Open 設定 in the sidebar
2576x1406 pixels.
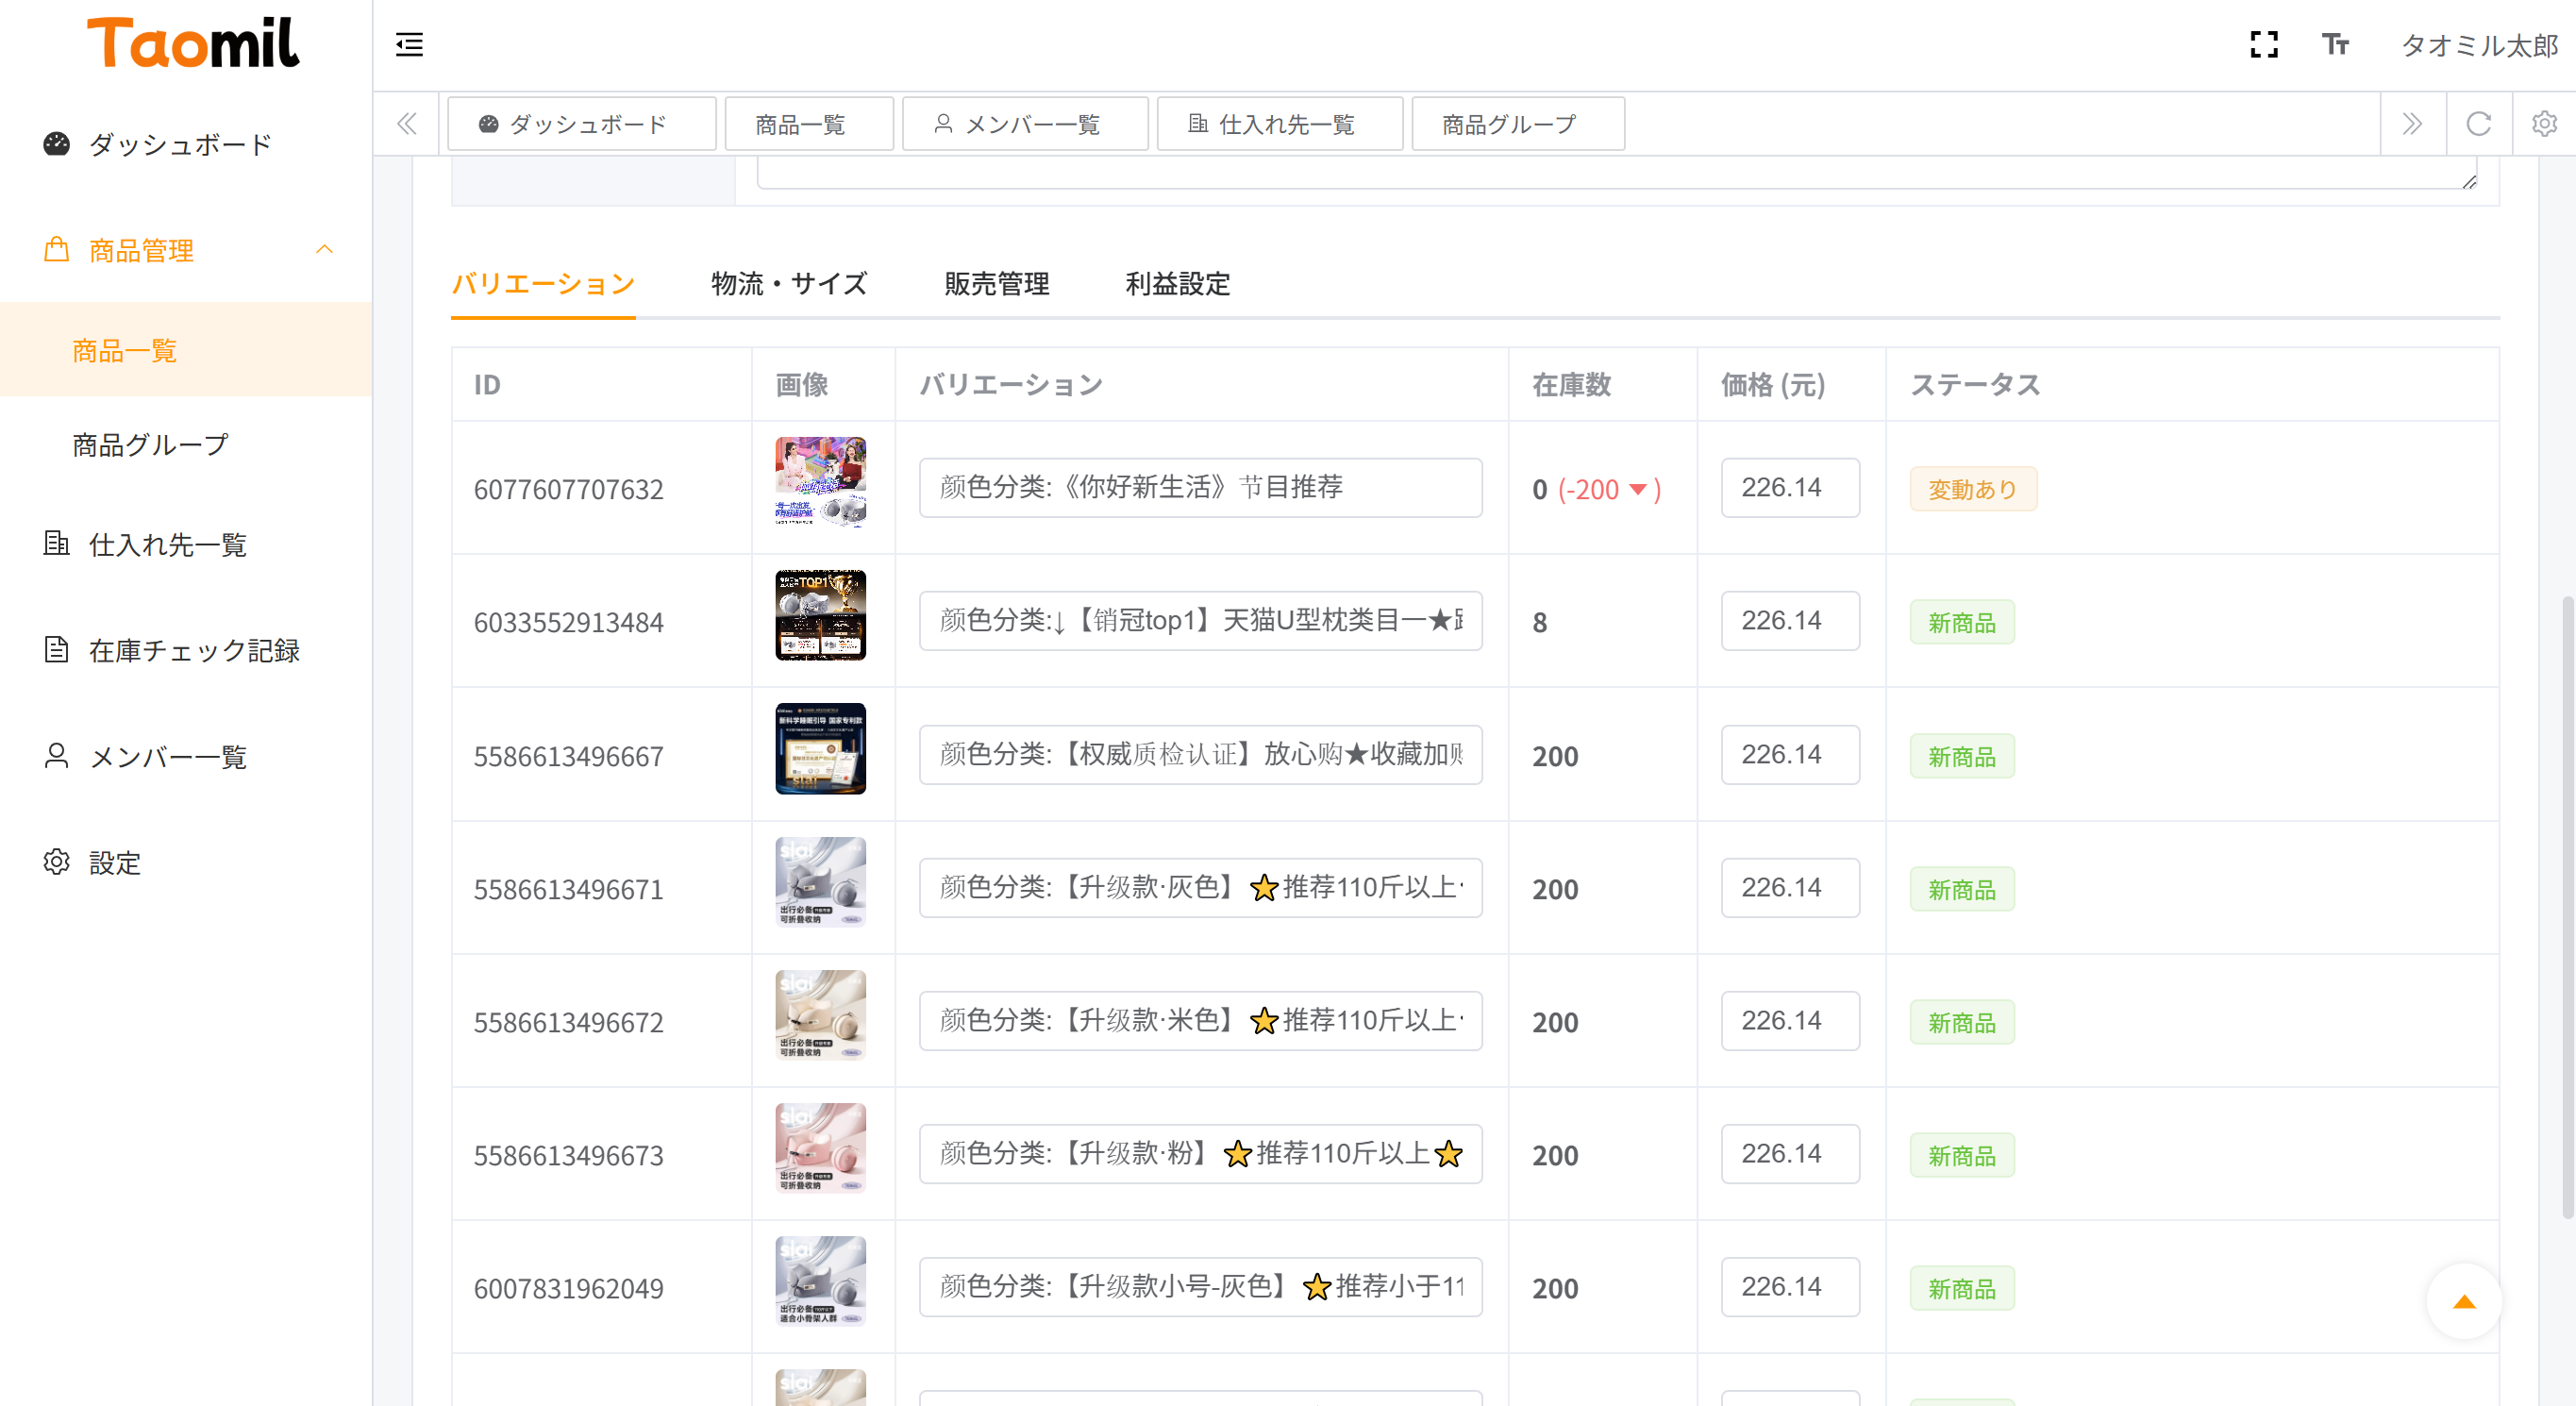click(186, 862)
